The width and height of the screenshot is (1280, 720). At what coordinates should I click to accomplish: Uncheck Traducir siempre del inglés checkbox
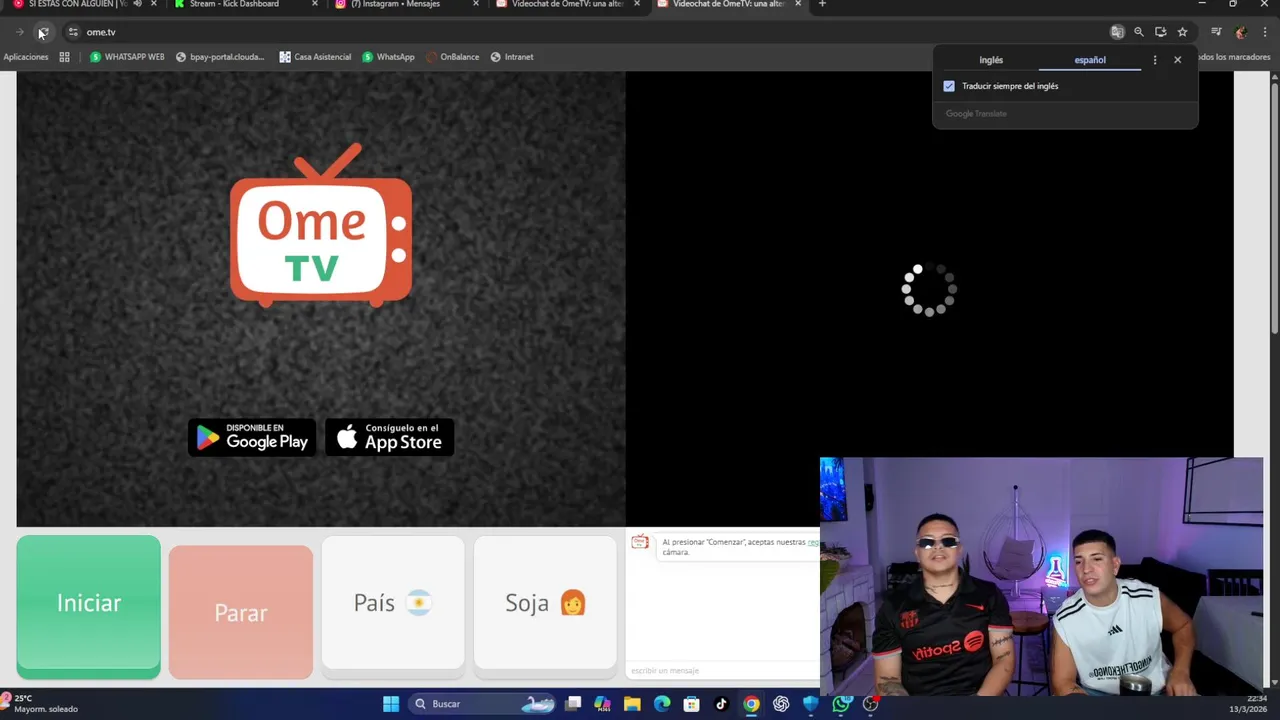pyautogui.click(x=949, y=86)
